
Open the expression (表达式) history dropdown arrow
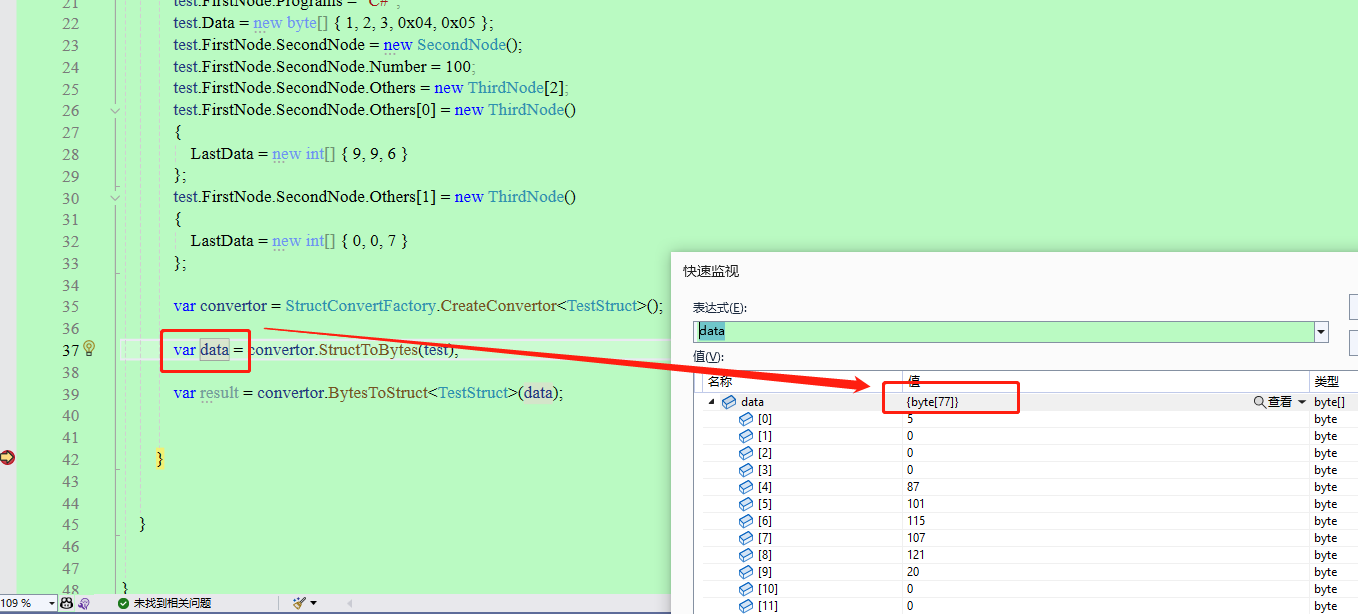(x=1321, y=332)
